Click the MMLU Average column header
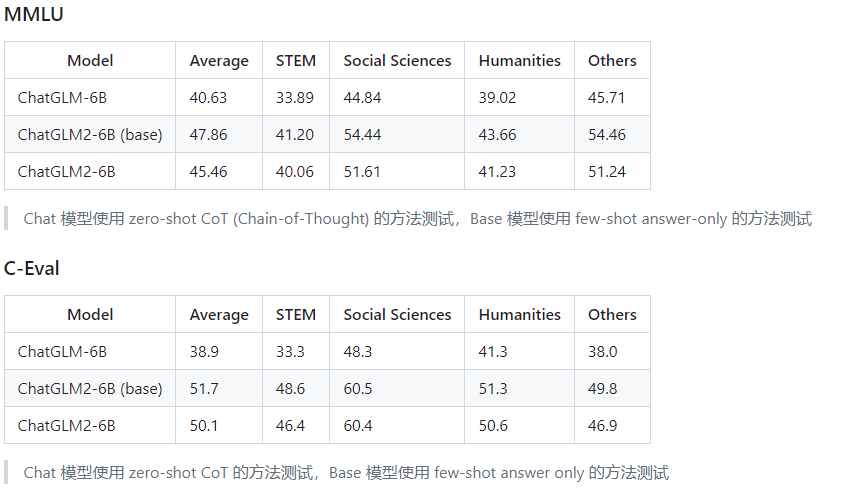The height and width of the screenshot is (490, 844). click(219, 61)
